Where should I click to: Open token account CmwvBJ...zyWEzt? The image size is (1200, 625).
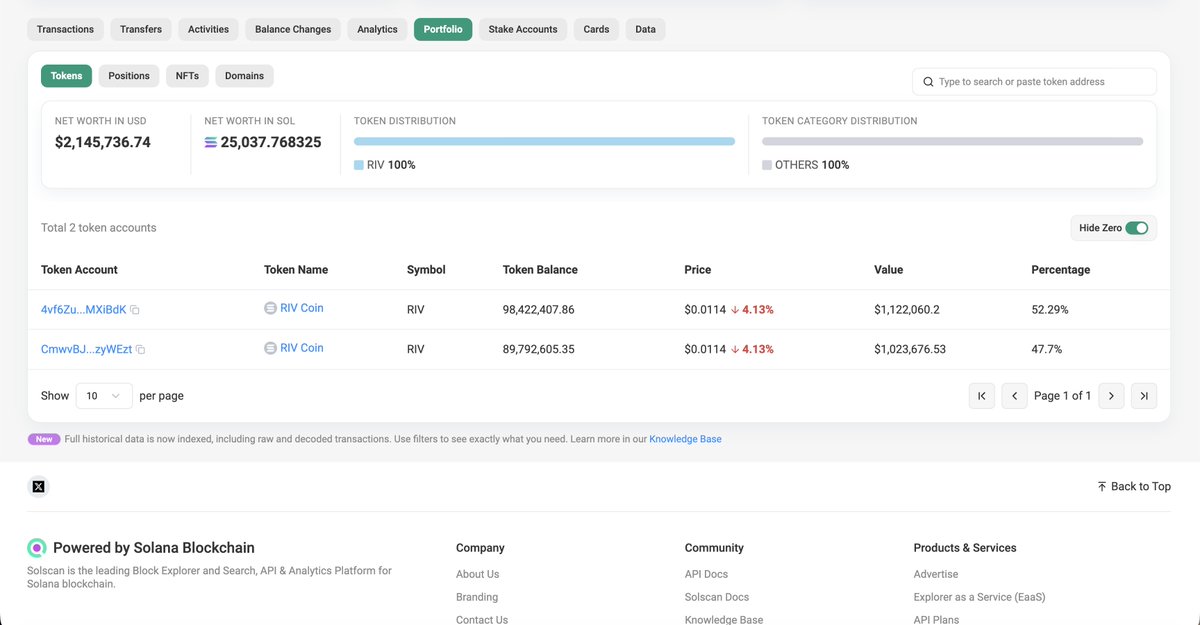(87, 349)
